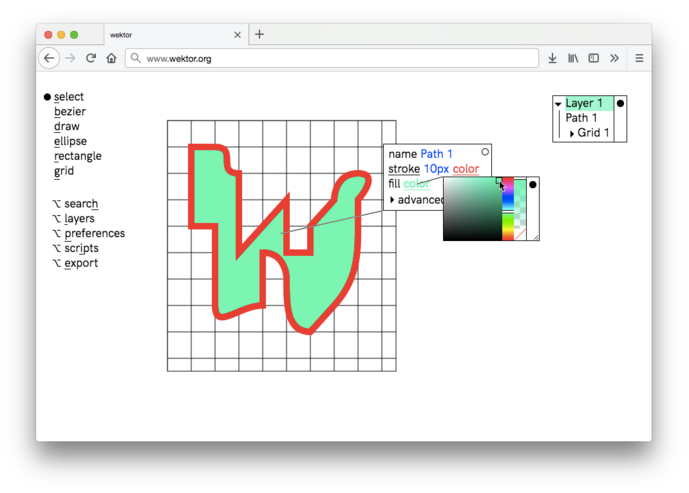Expand the advanced section of Path 1
689x493 pixels.
(392, 200)
